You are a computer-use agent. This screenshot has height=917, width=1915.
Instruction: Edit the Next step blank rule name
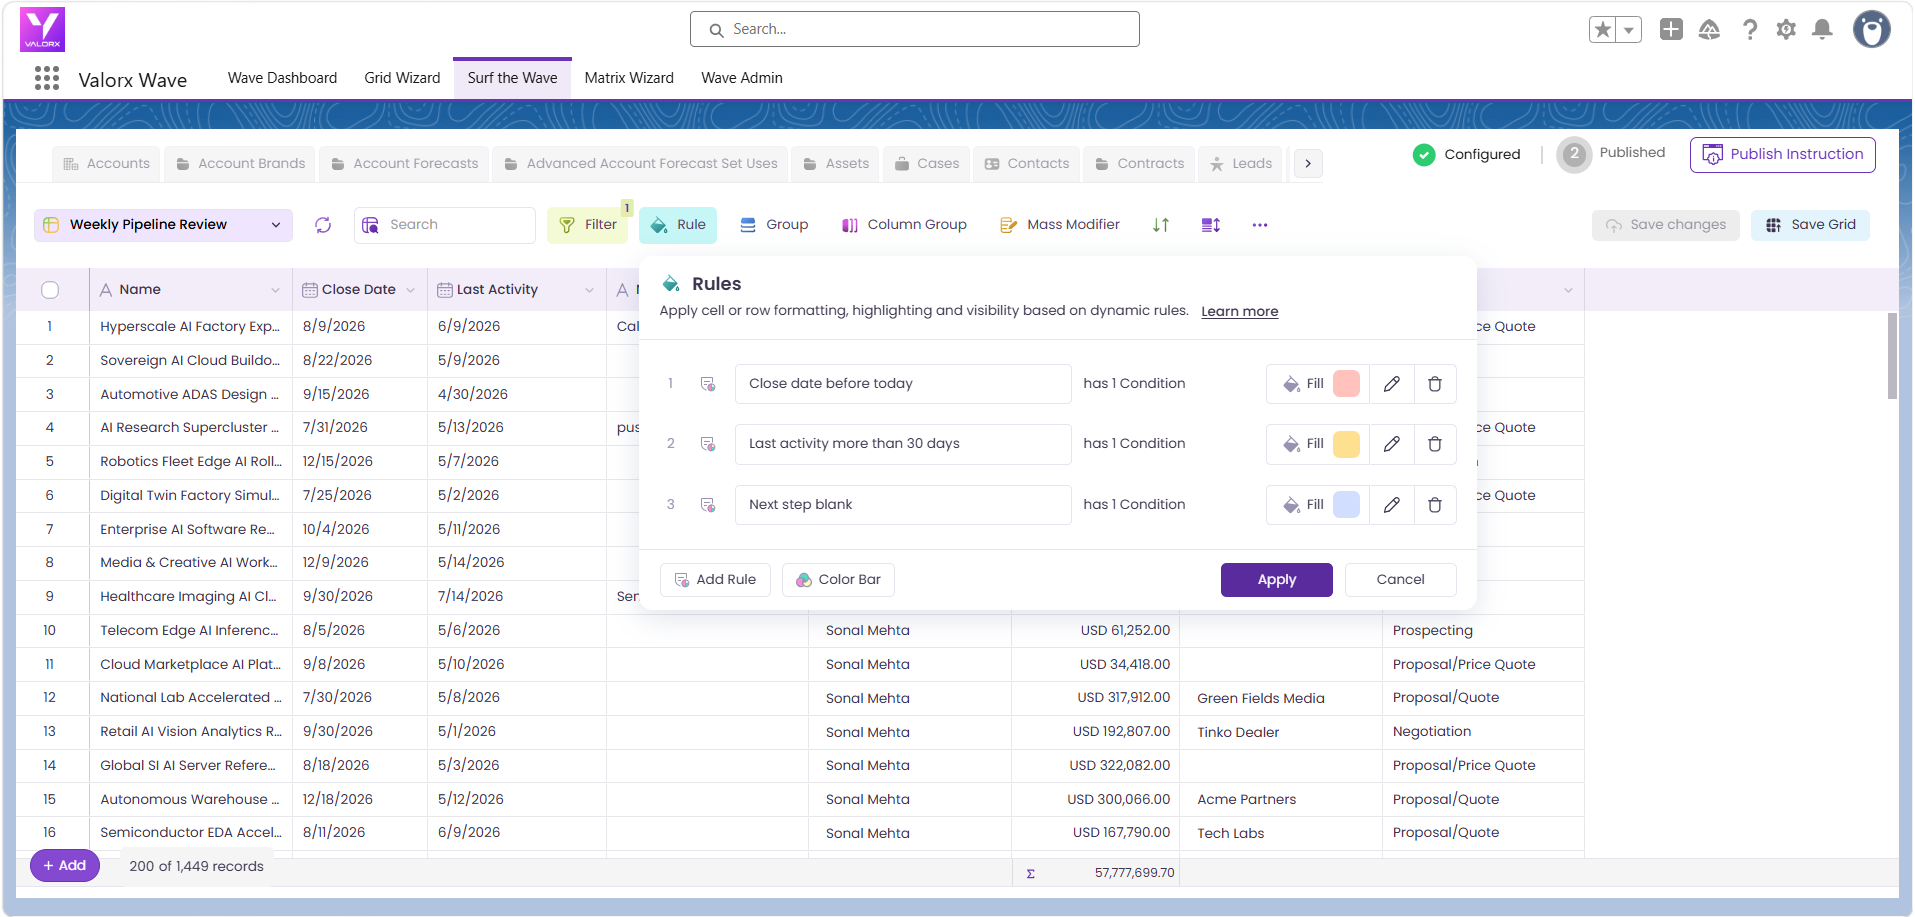[x=903, y=505]
